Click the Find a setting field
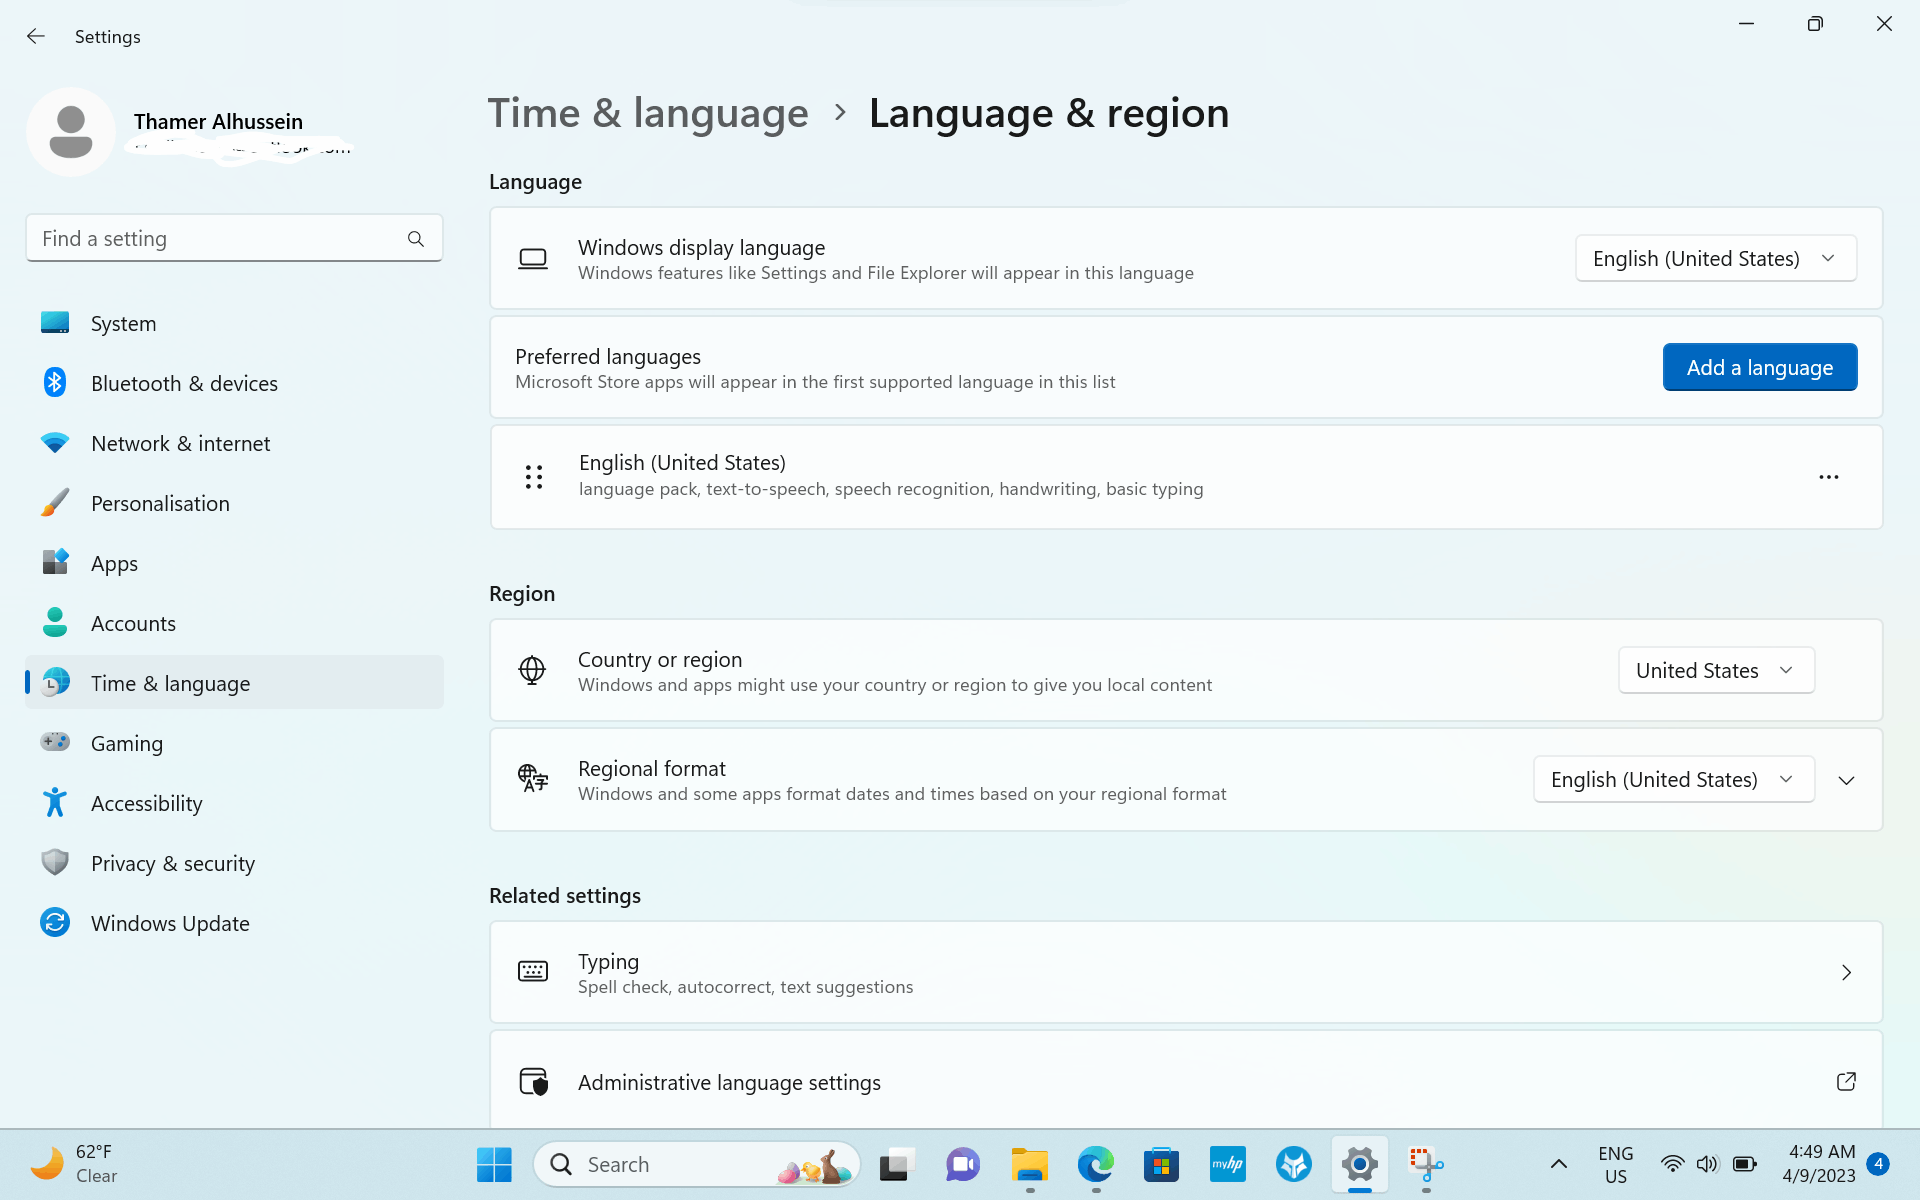The width and height of the screenshot is (1920, 1200). (215, 239)
